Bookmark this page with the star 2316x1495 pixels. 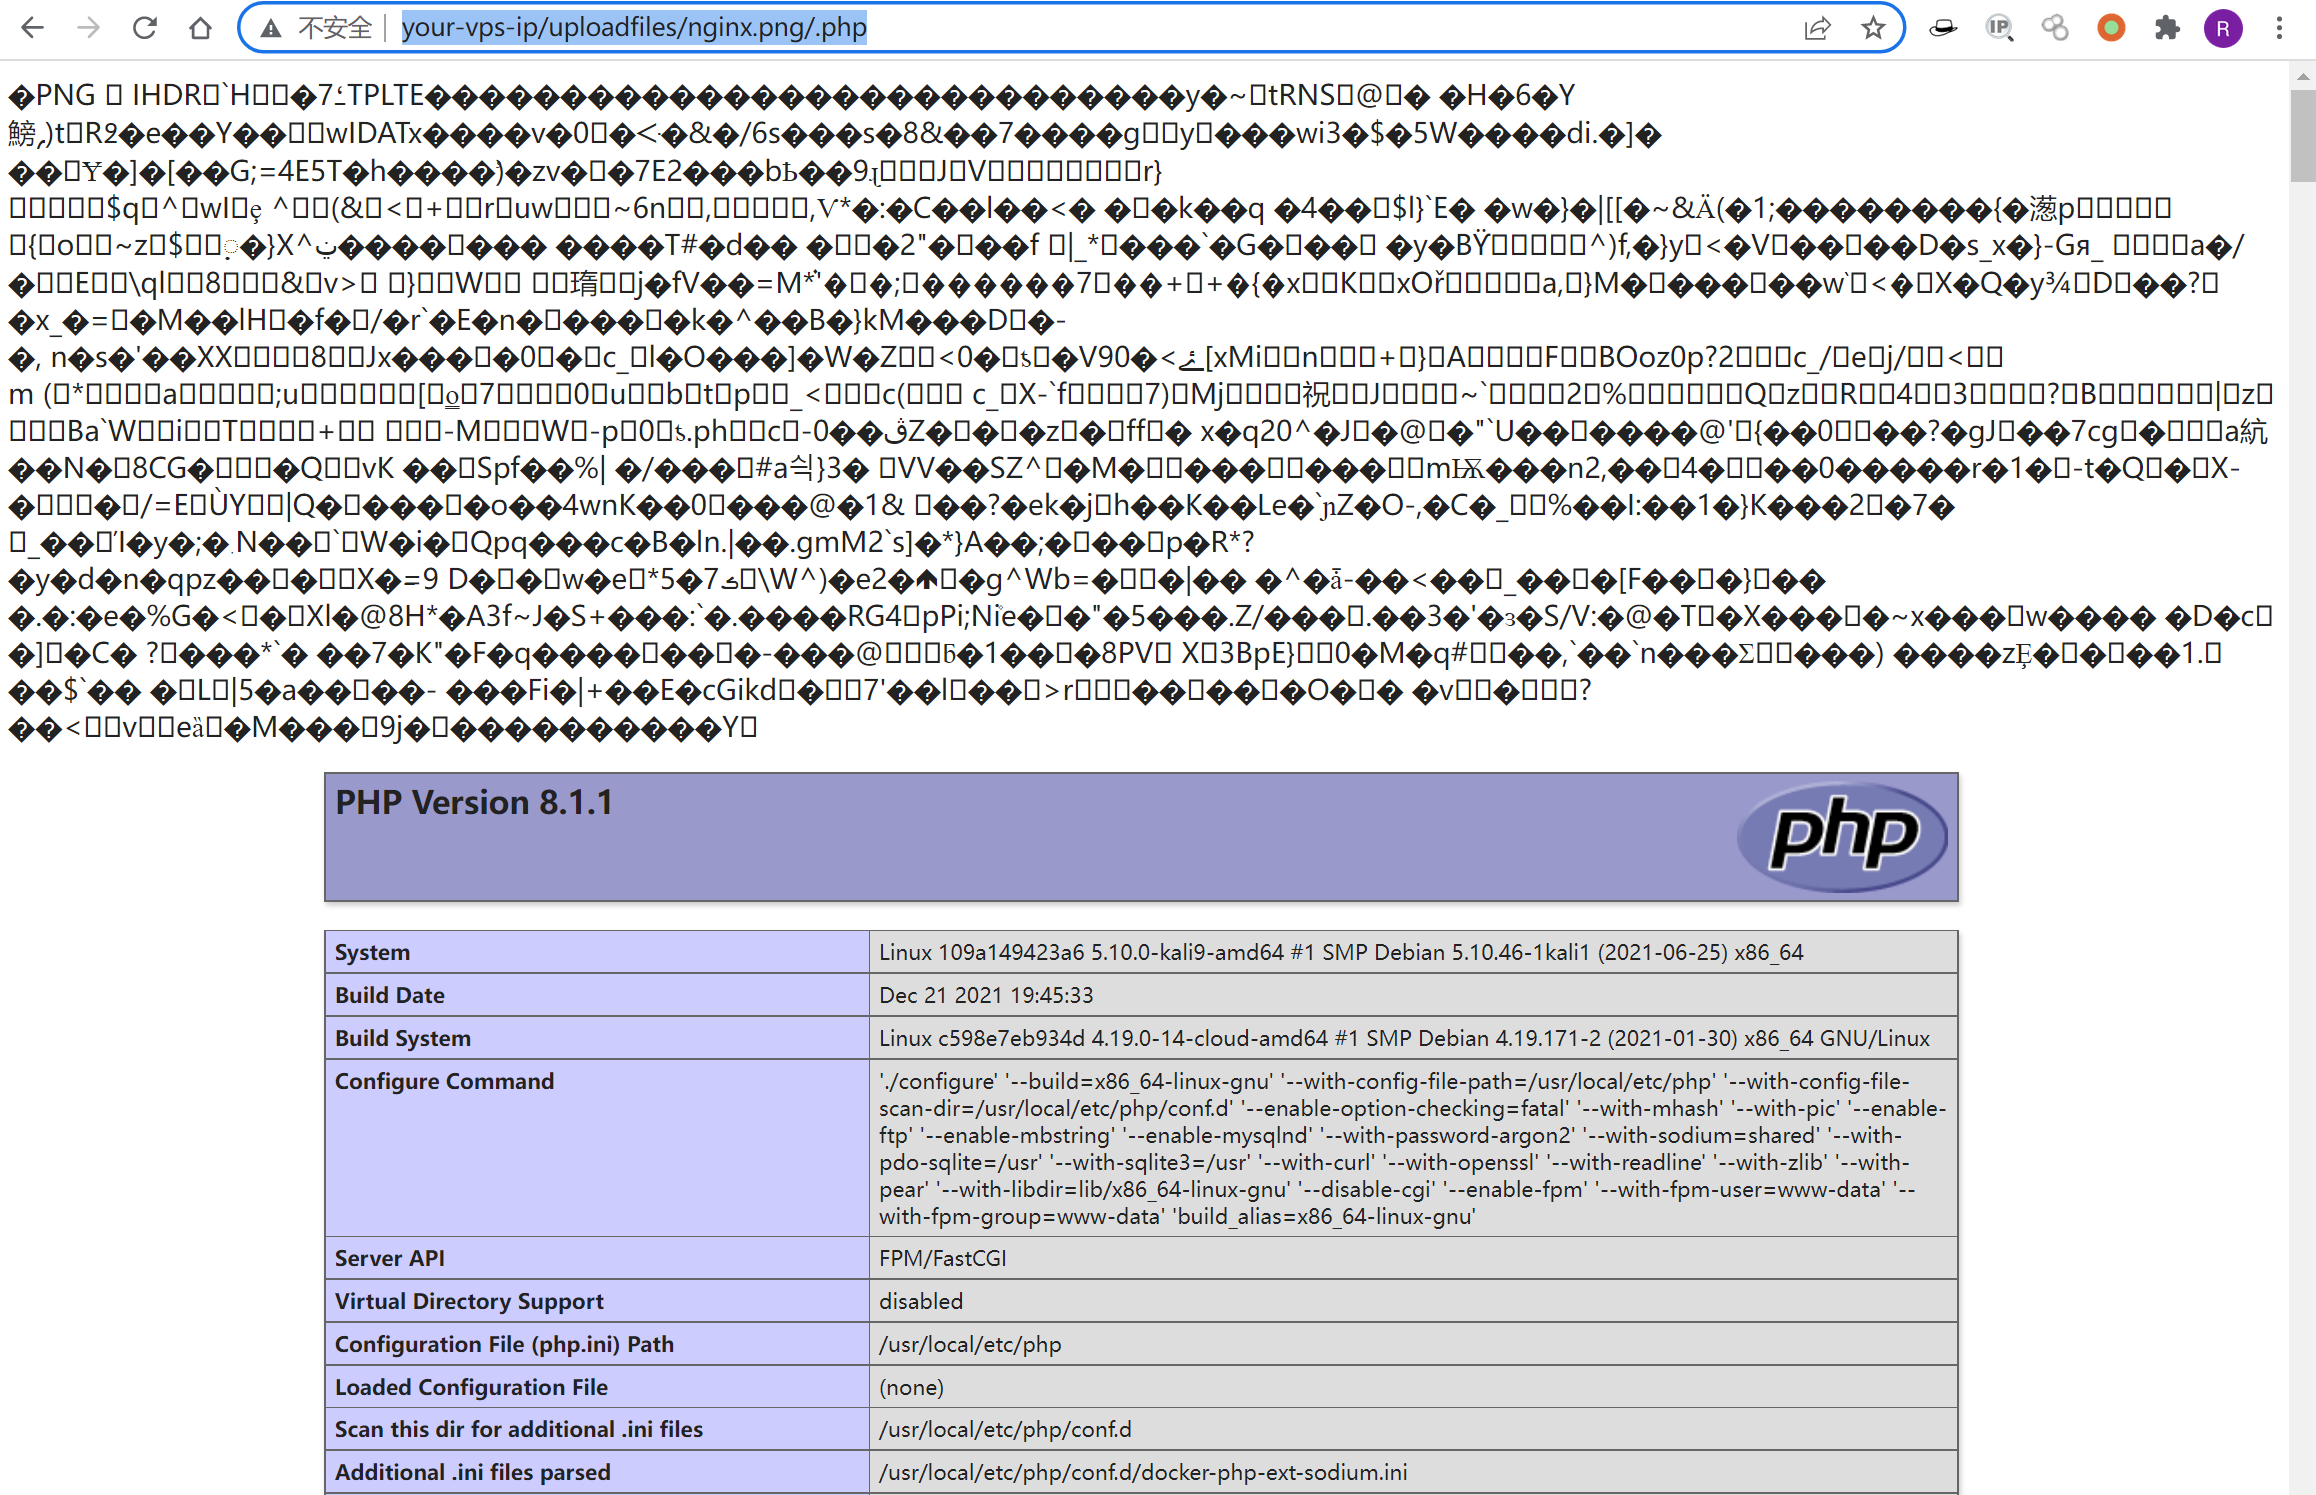tap(1873, 28)
